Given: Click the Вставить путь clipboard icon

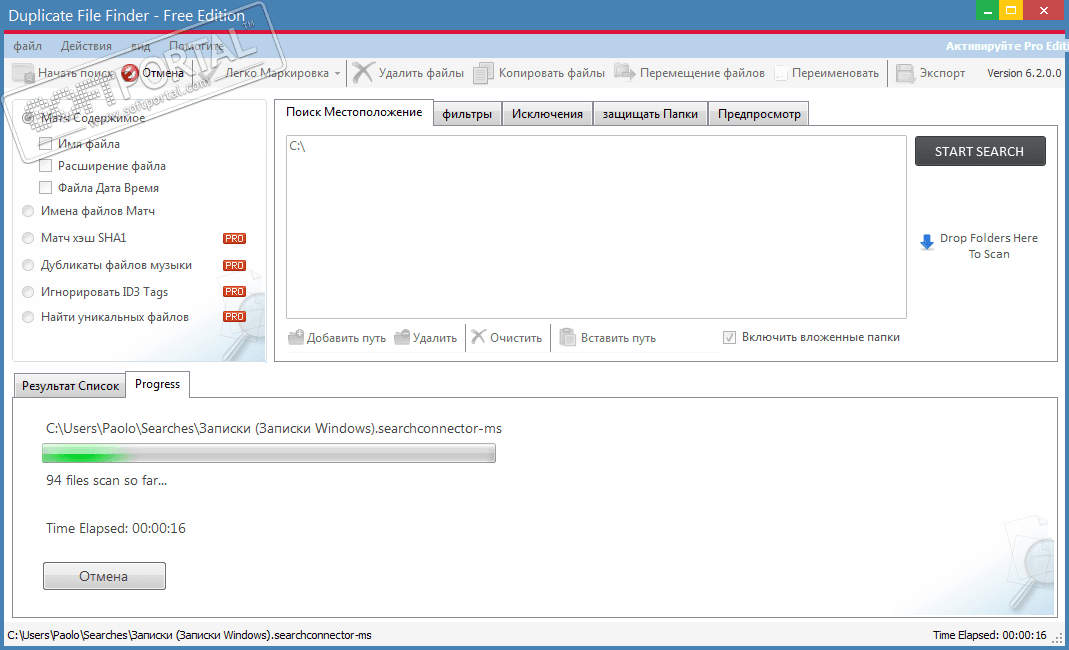Looking at the screenshot, I should 567,337.
